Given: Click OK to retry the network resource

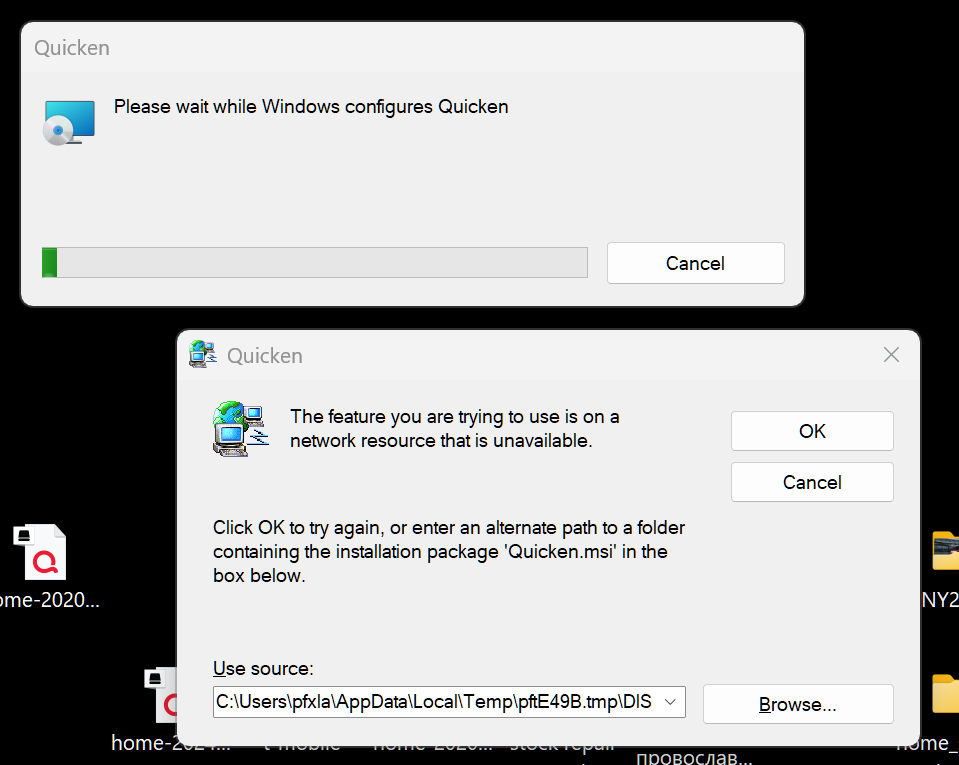Looking at the screenshot, I should click(812, 431).
